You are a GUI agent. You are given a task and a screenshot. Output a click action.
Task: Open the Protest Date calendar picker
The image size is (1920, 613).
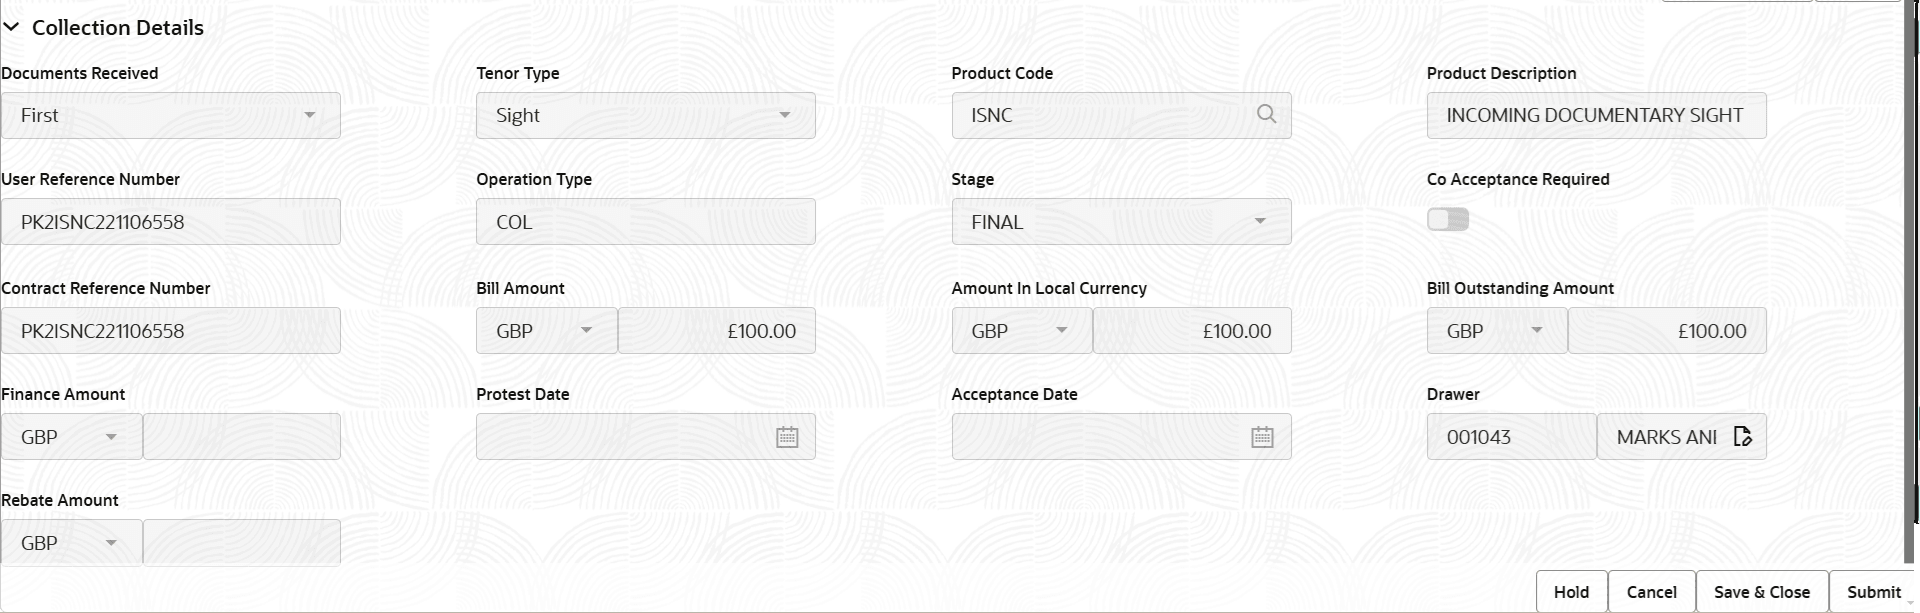pyautogui.click(x=787, y=436)
